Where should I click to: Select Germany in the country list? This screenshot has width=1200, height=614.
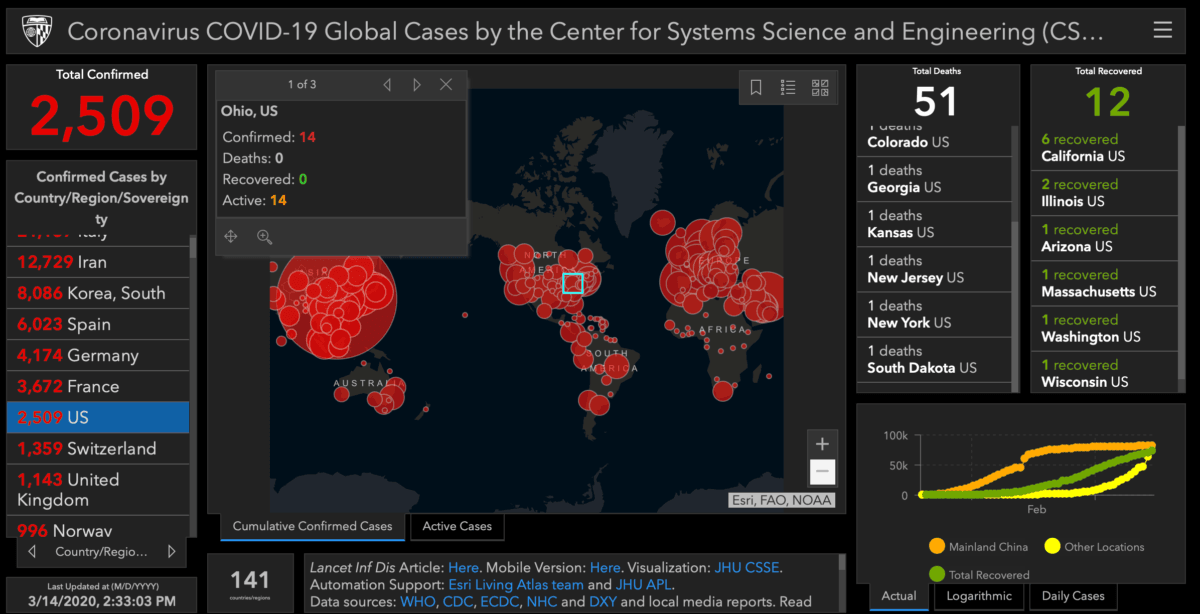98,355
